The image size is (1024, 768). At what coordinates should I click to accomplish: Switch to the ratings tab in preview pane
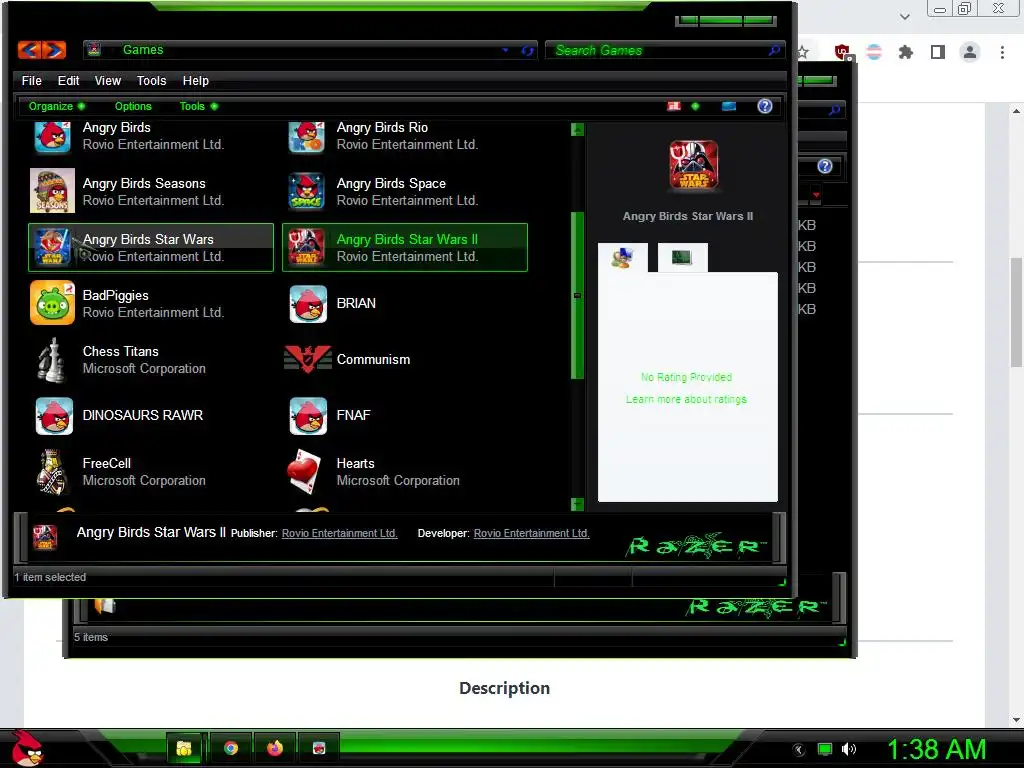(x=623, y=257)
